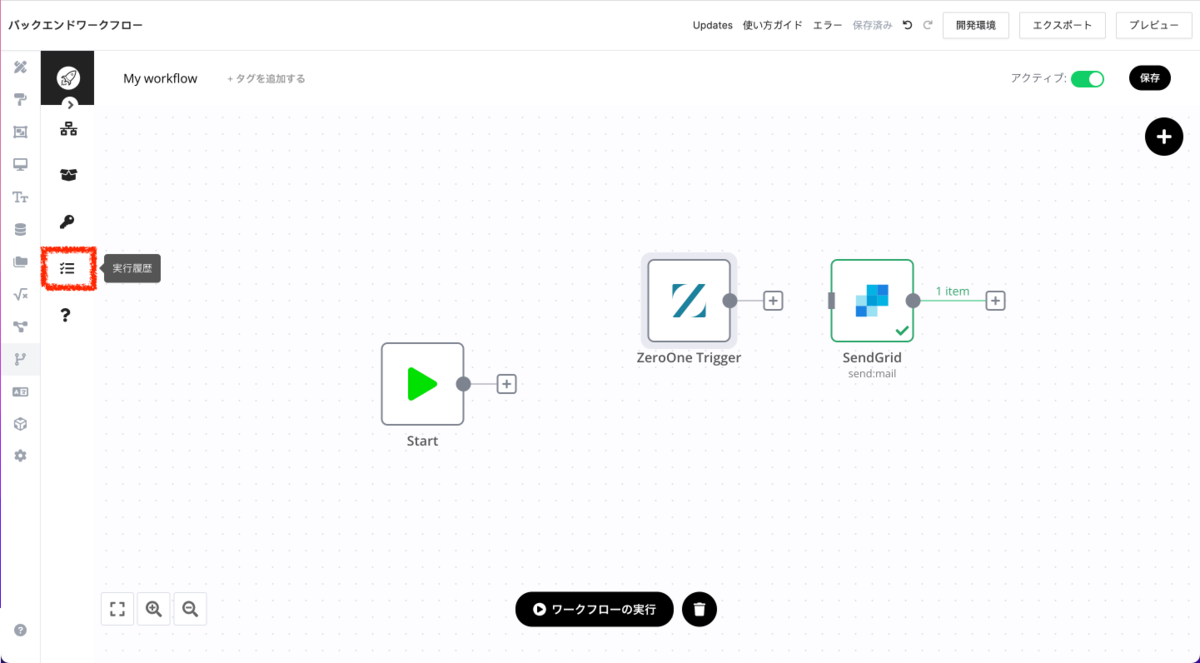The height and width of the screenshot is (663, 1200).
Task: Open the settings gear icon
Action: pyautogui.click(x=20, y=456)
